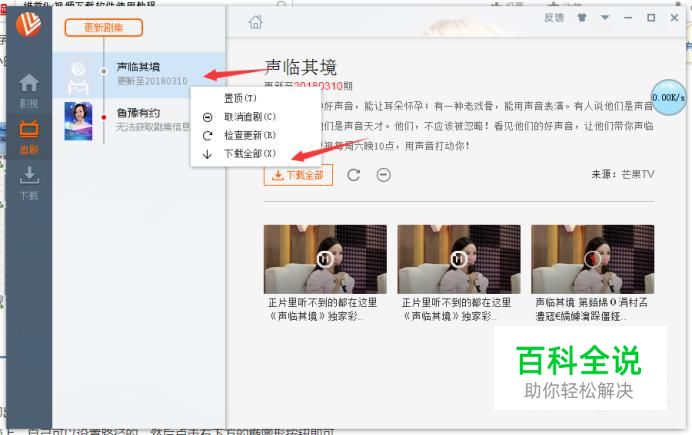Switch to the 追剧 section in sidebar
This screenshot has height=435, width=692.
[x=29, y=137]
